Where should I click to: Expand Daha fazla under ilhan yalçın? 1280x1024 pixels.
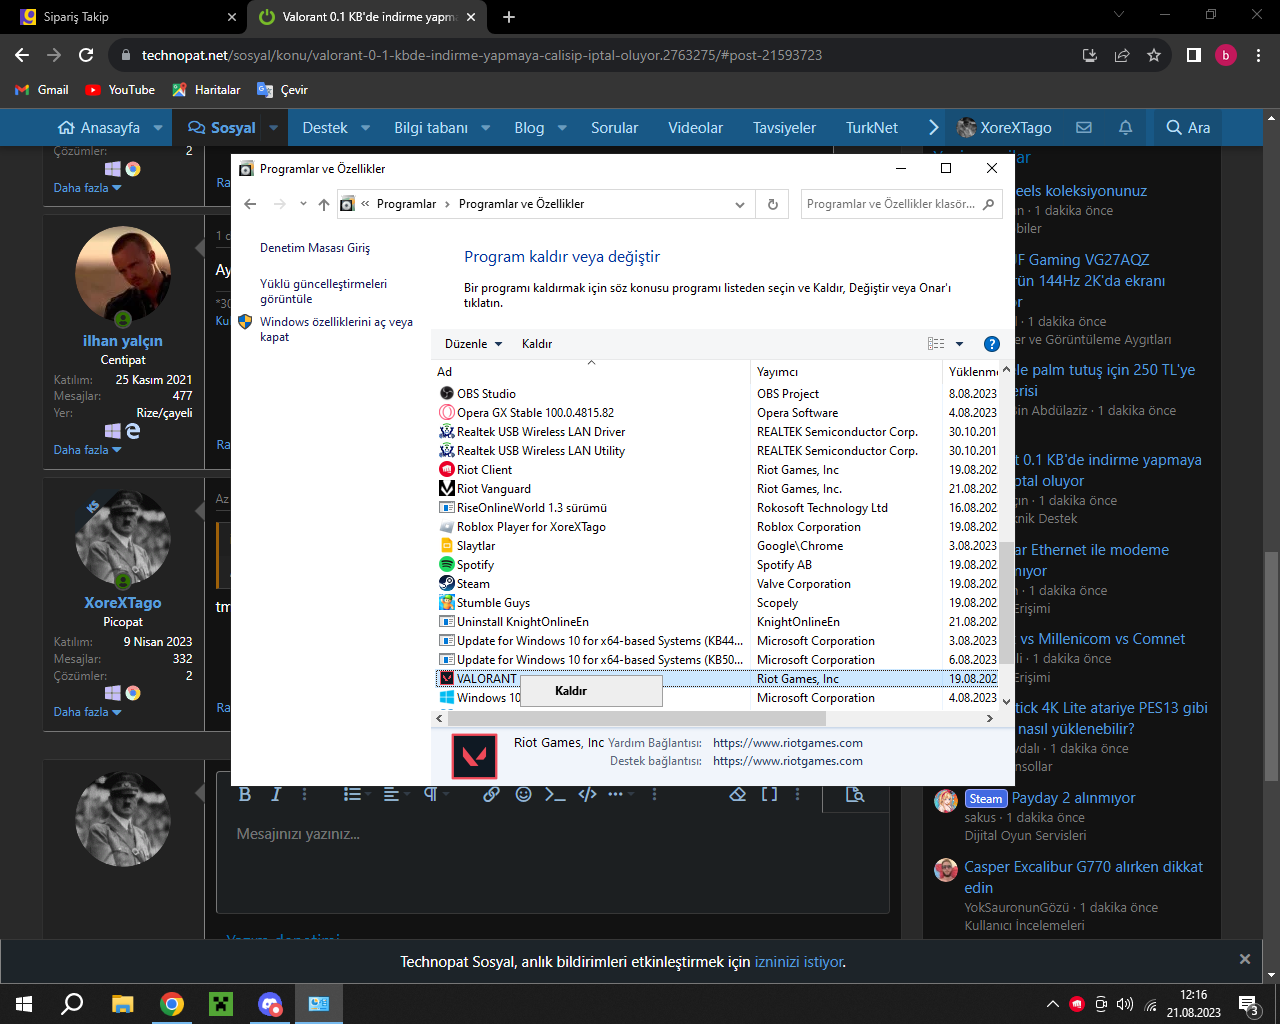click(x=87, y=450)
